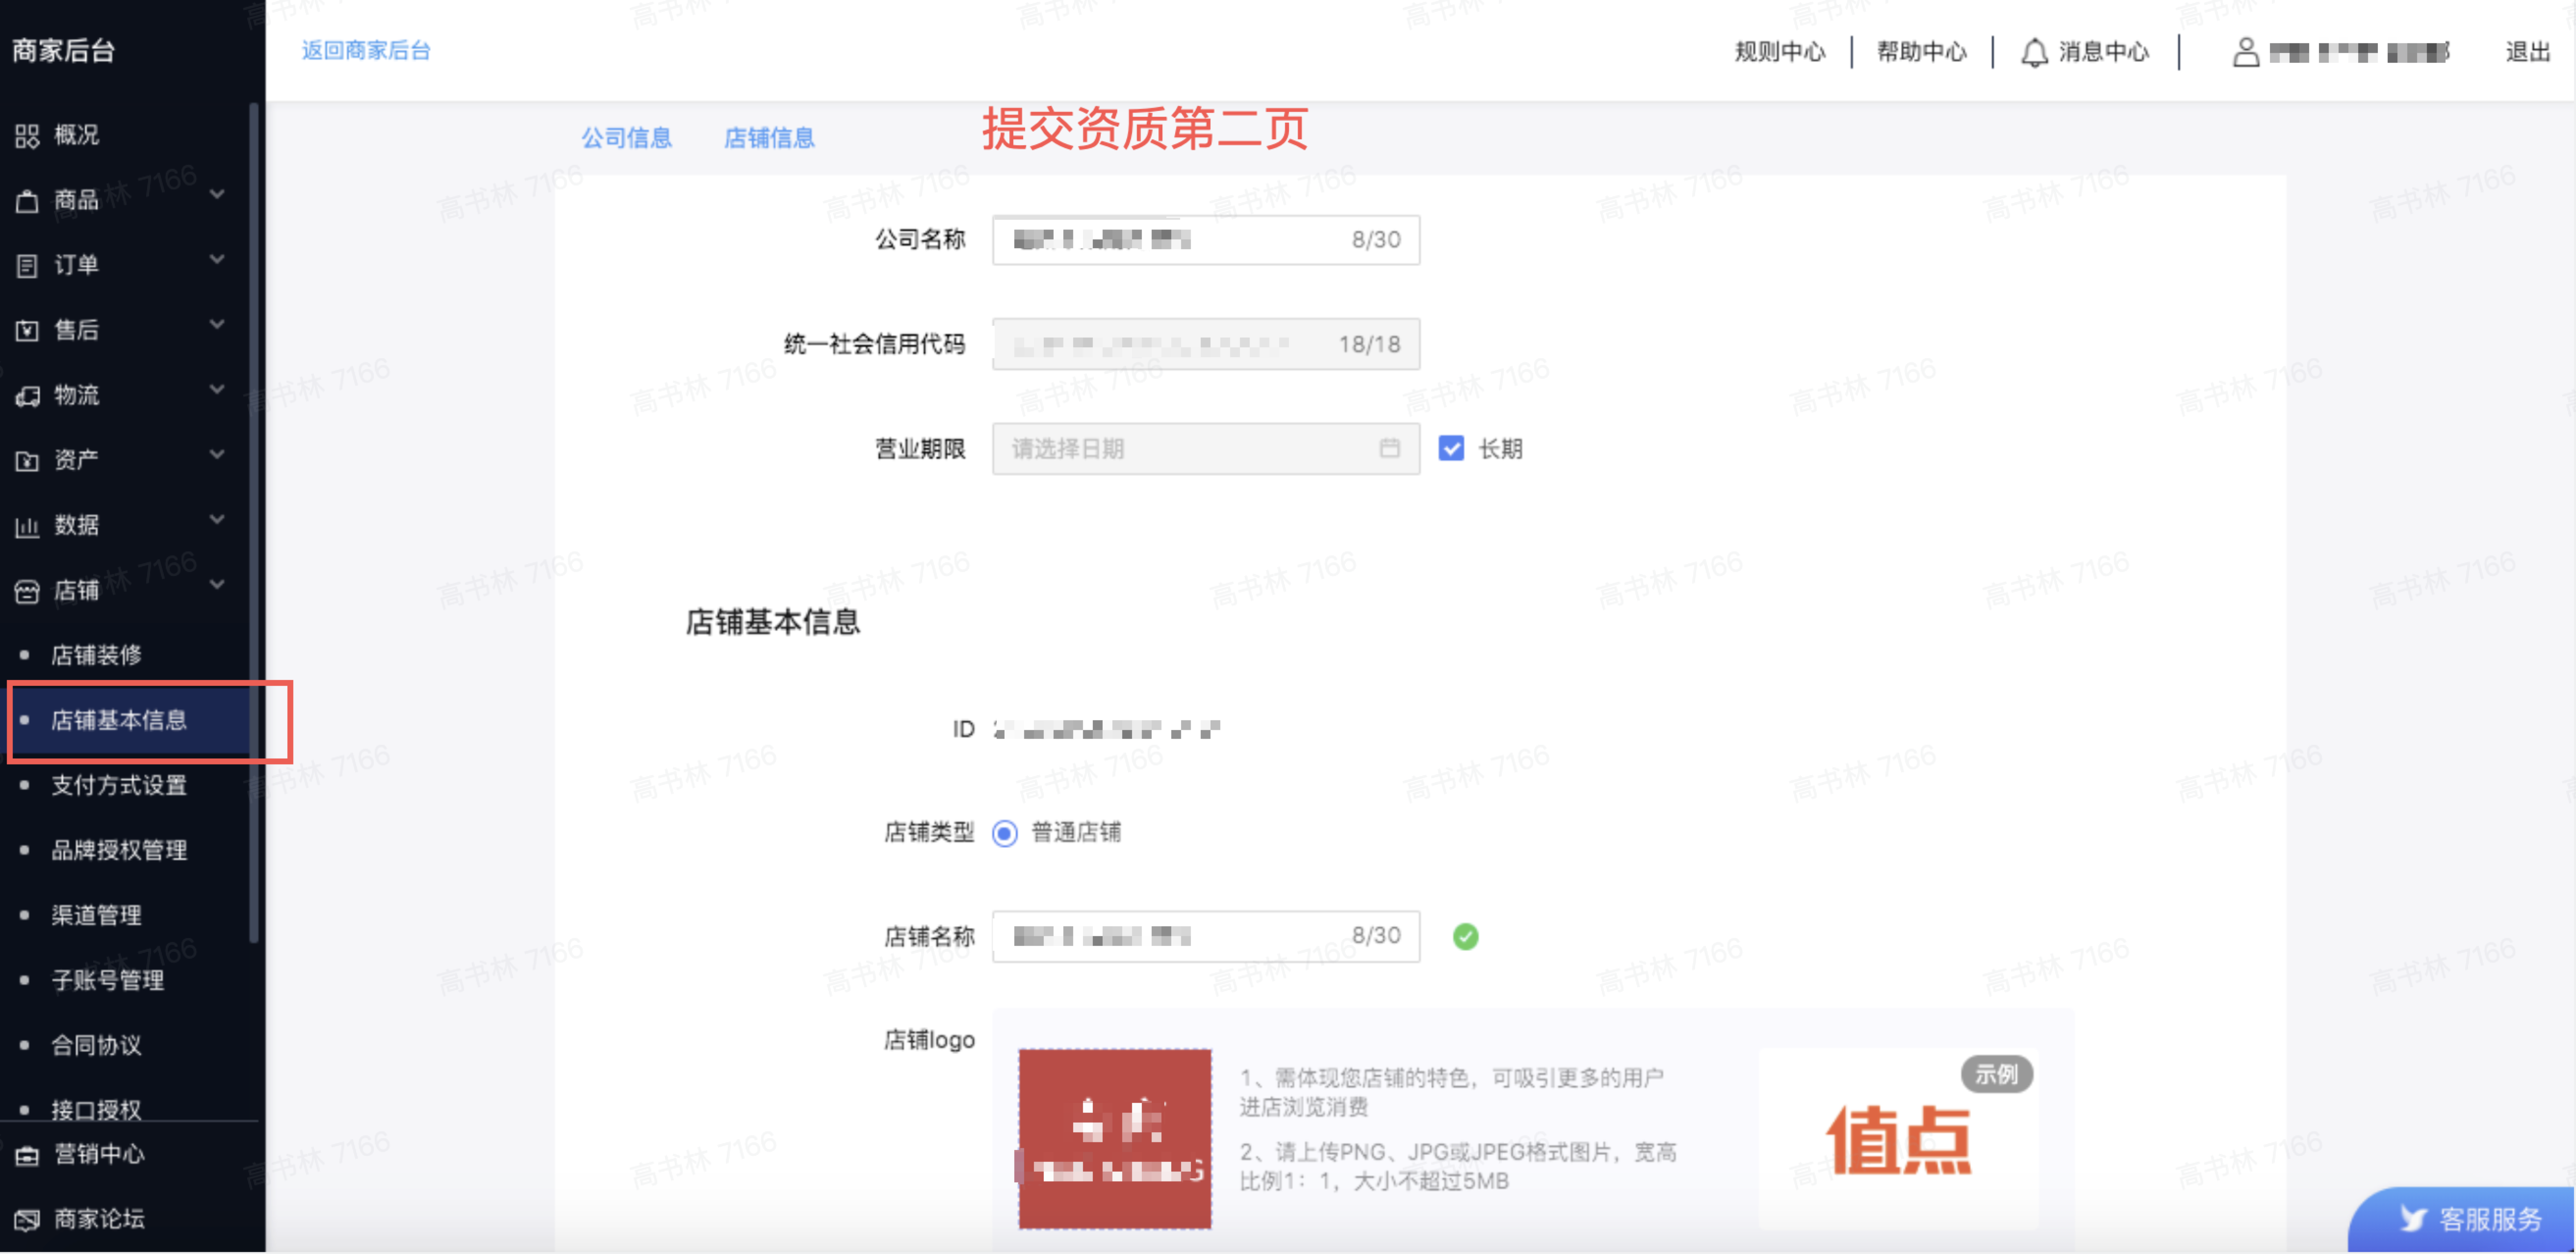Screen dimensions: 2576x1254
Task: Click the 资产 assets icon
Action: coord(27,460)
